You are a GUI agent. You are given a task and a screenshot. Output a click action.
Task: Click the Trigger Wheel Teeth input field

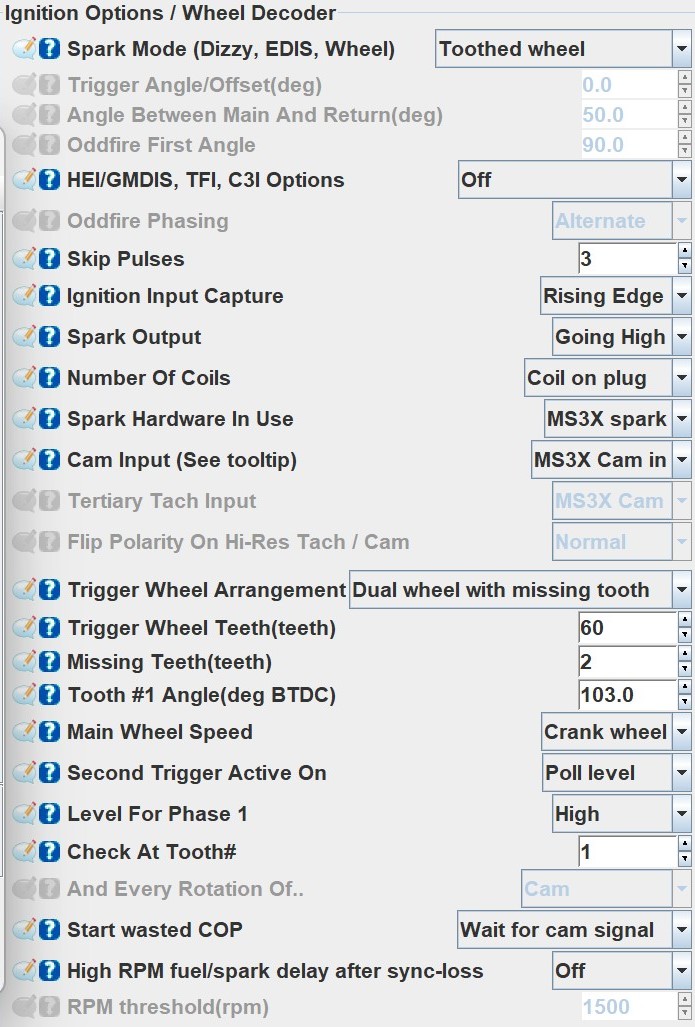pos(627,628)
